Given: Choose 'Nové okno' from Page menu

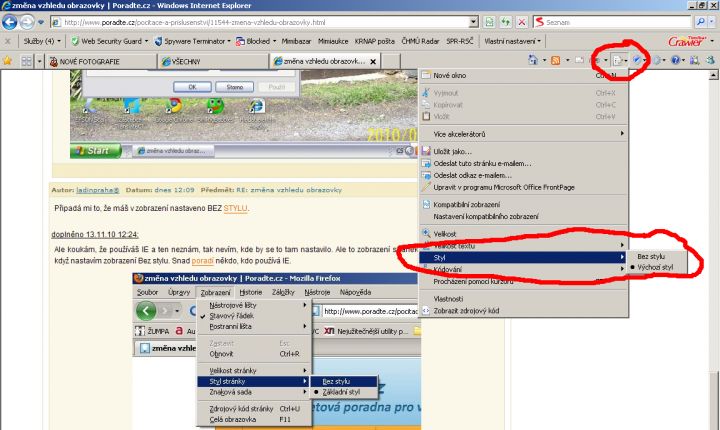Looking at the screenshot, I should pos(523,75).
